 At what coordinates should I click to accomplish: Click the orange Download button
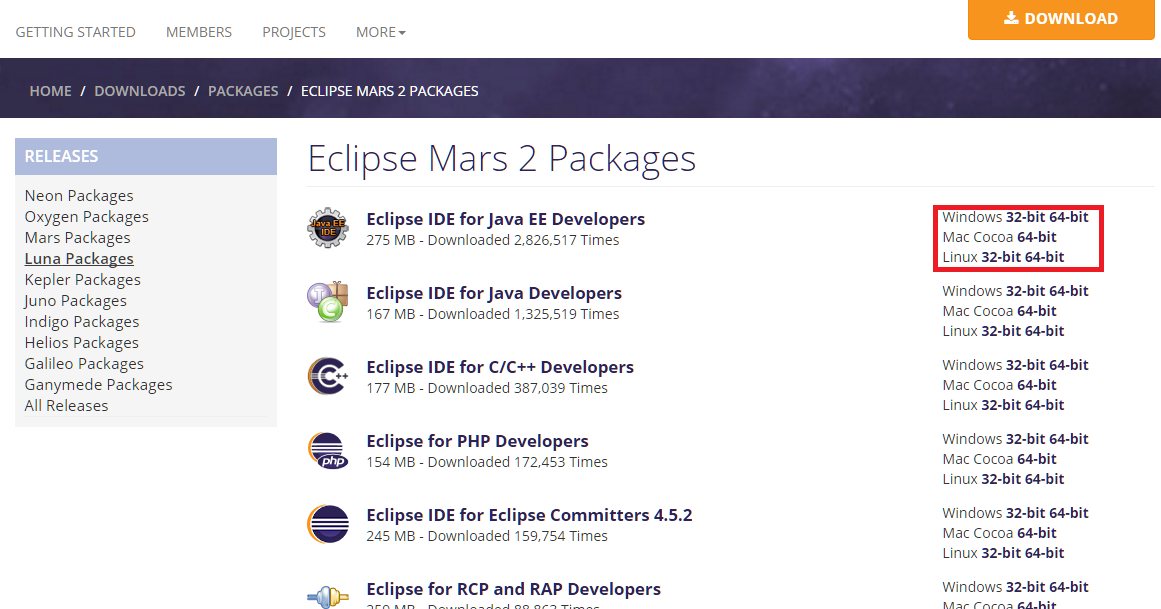tap(1061, 19)
